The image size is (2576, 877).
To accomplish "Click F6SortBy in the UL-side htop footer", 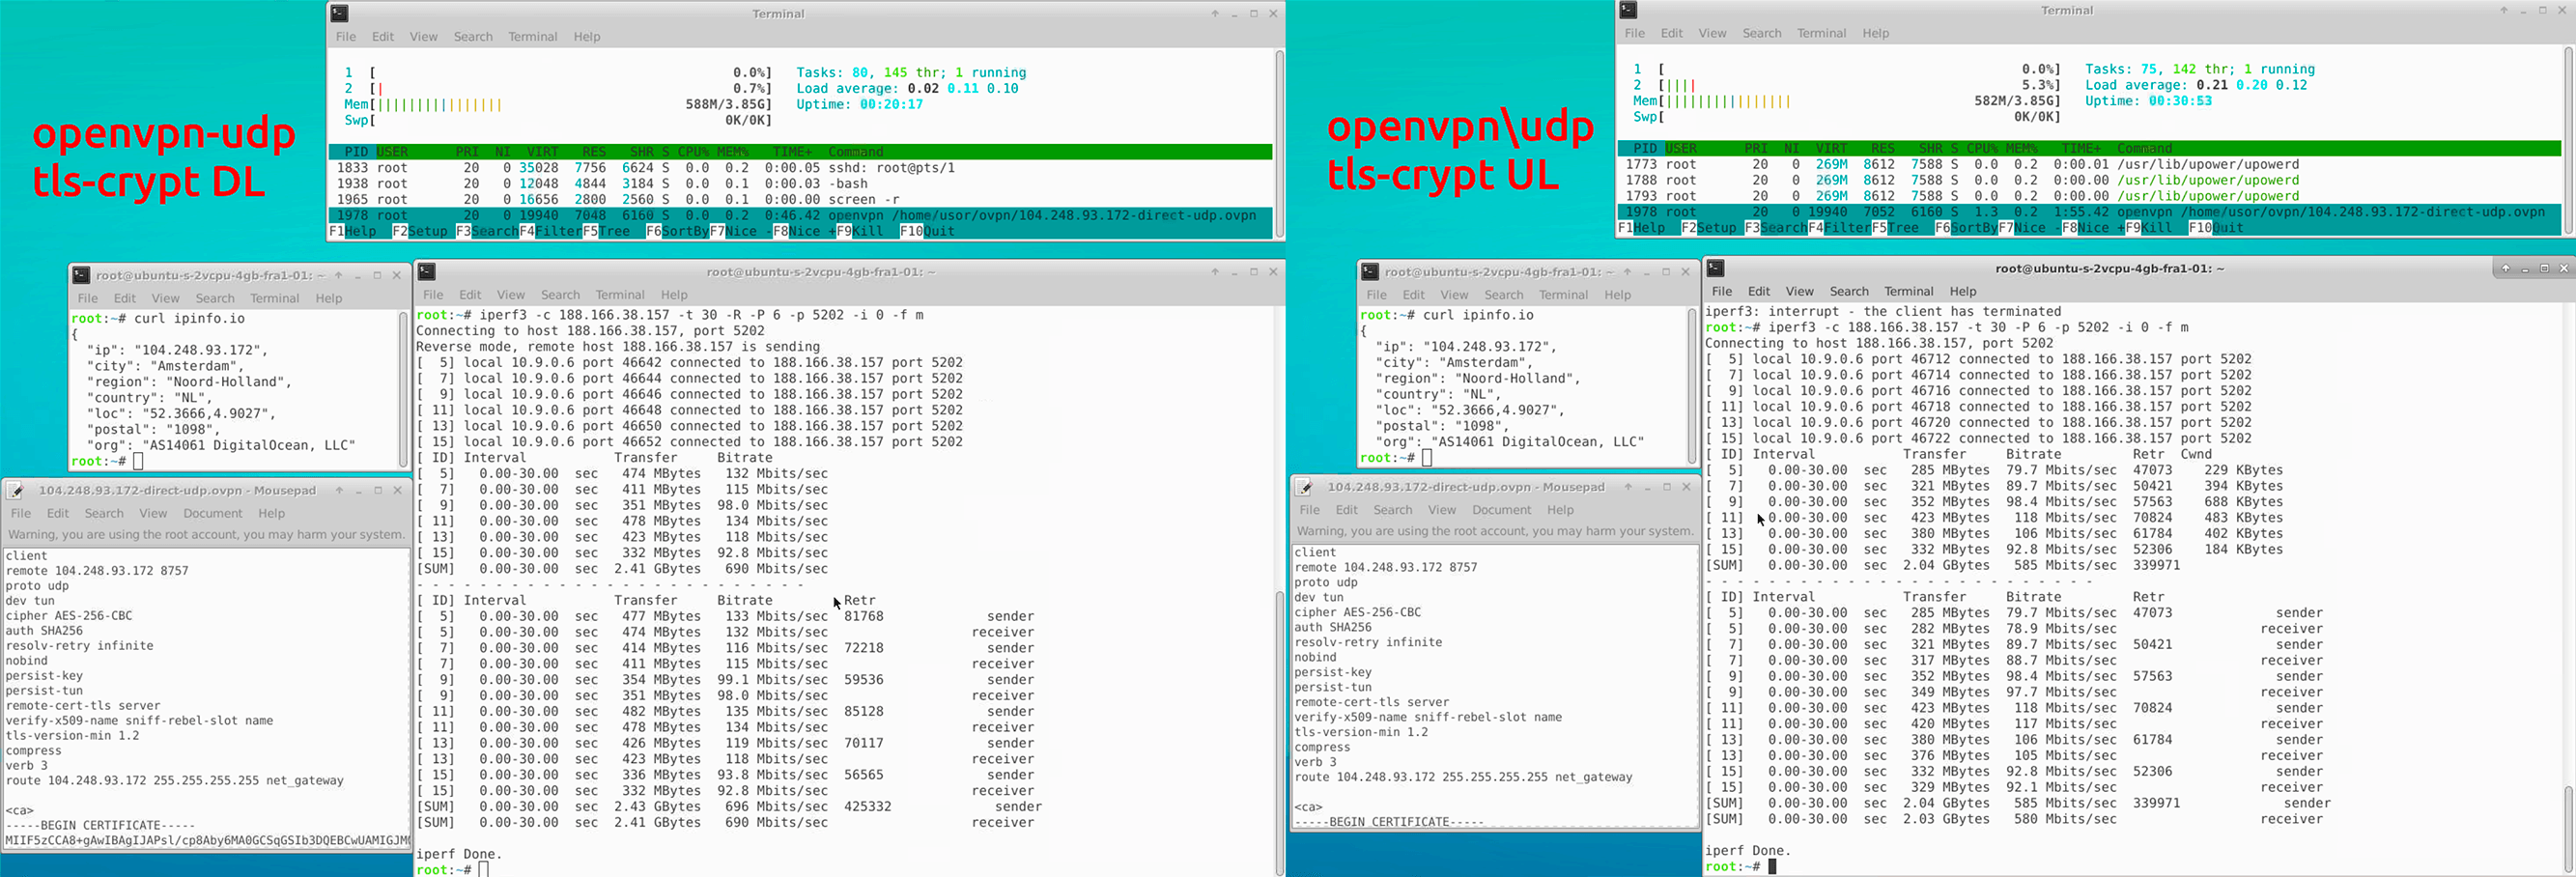I will pos(1966,228).
